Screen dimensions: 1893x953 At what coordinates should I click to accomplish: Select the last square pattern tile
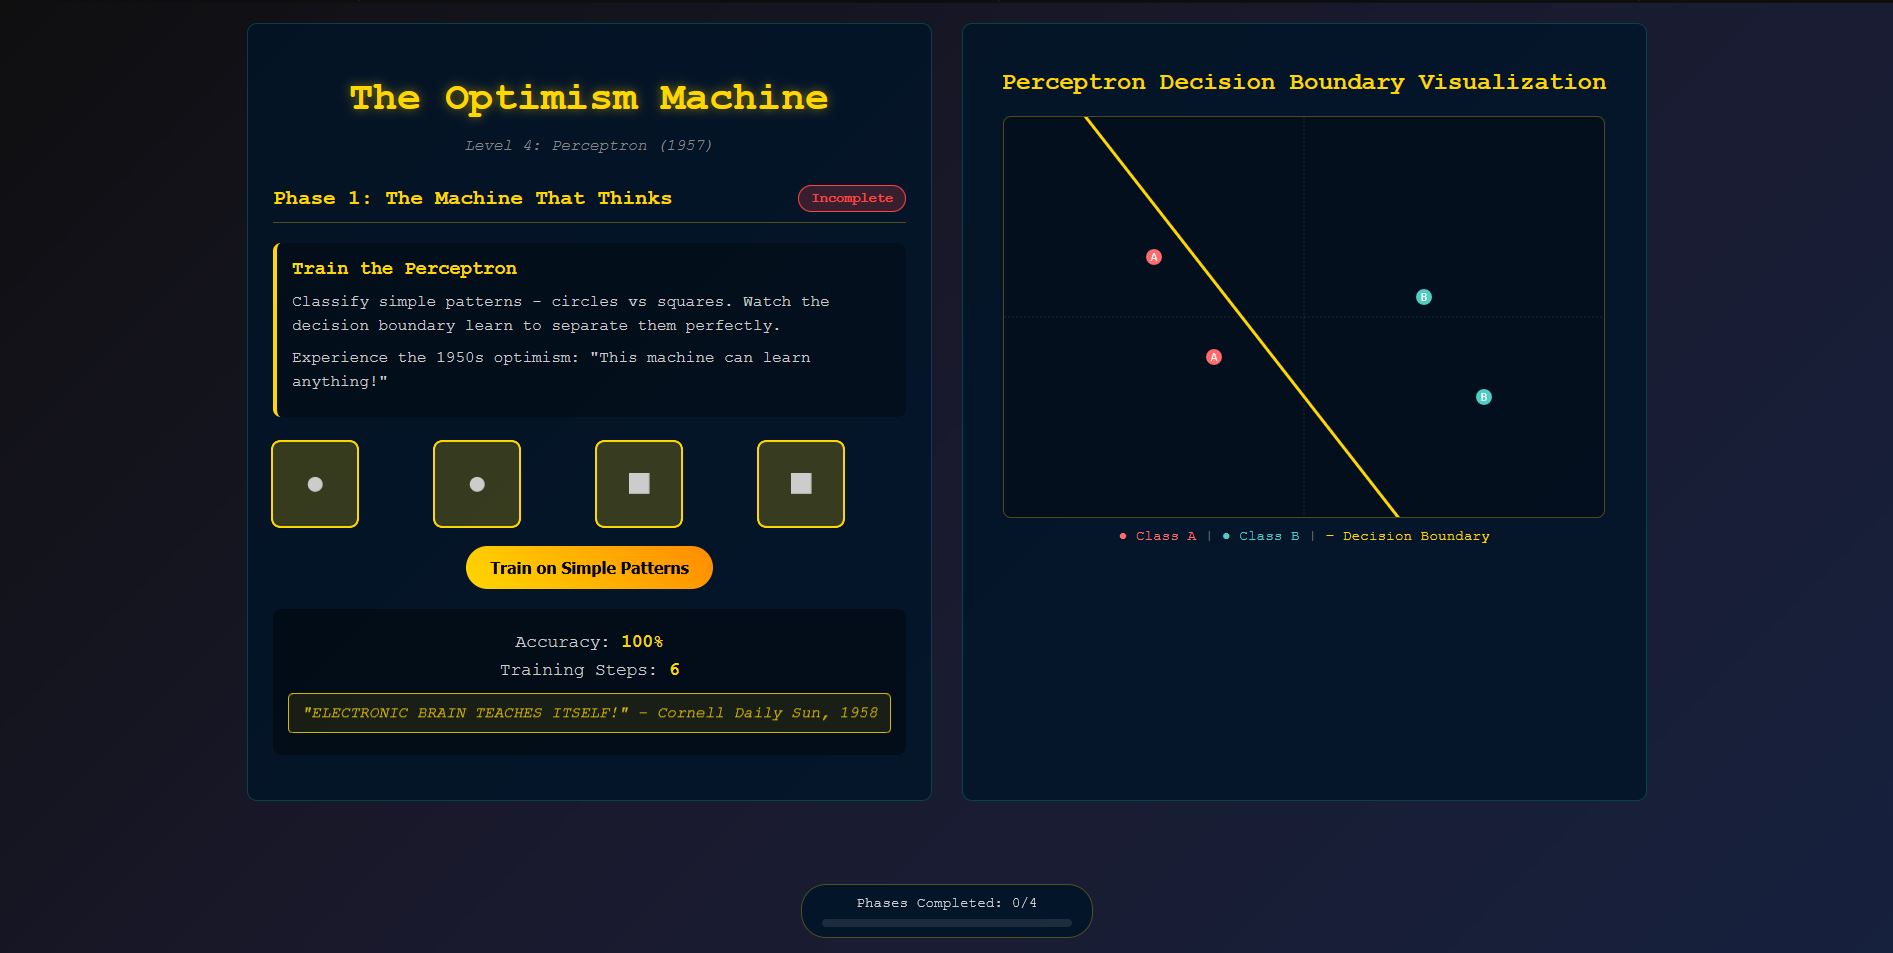pos(801,484)
